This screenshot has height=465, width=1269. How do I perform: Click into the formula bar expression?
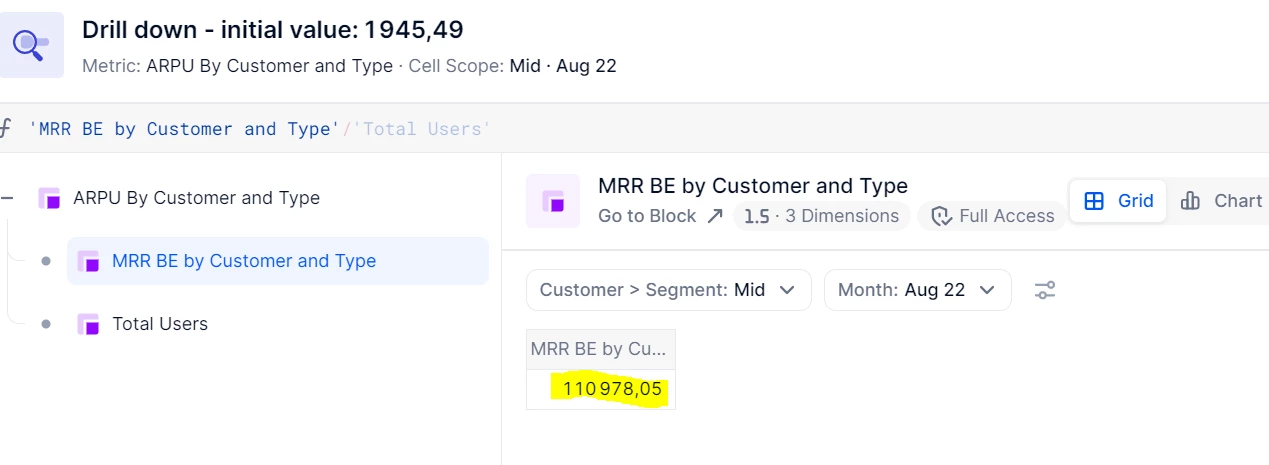click(260, 129)
